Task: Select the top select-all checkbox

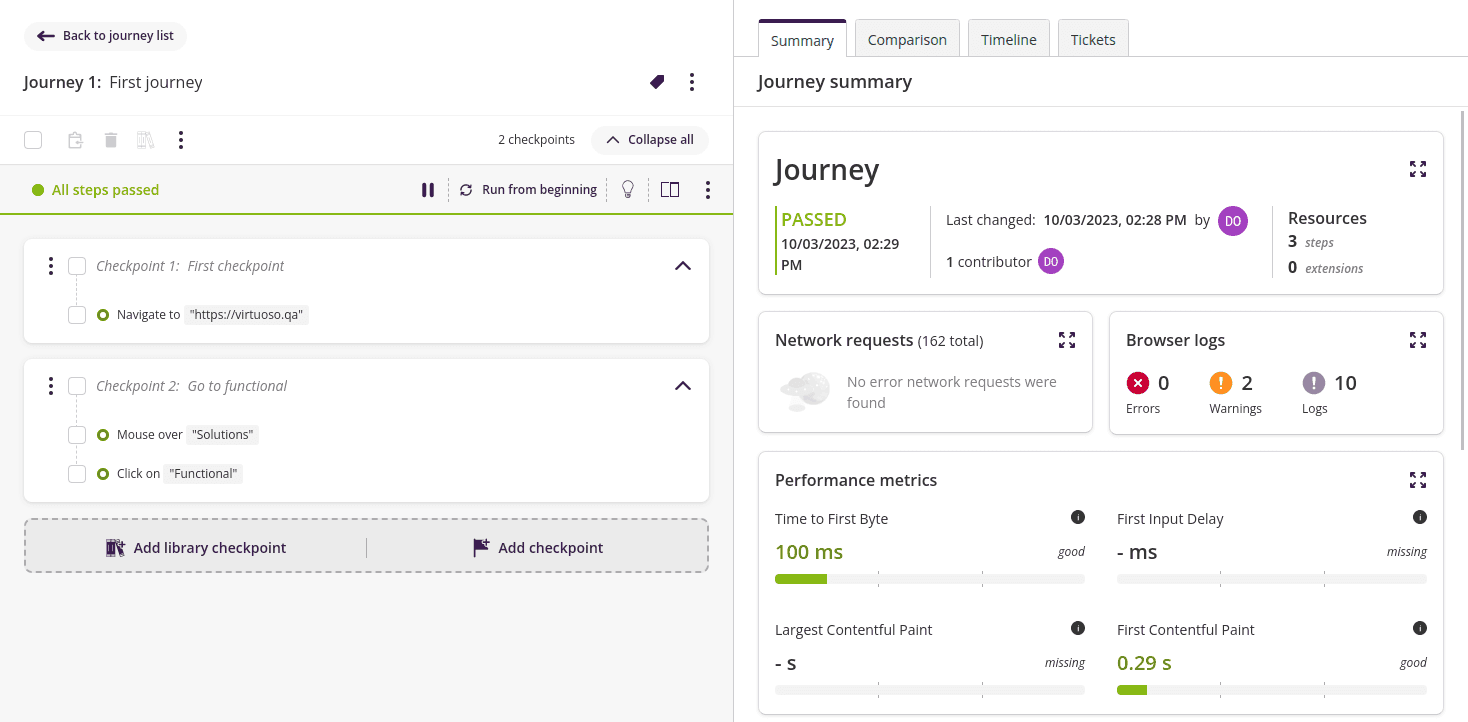Action: 33,139
